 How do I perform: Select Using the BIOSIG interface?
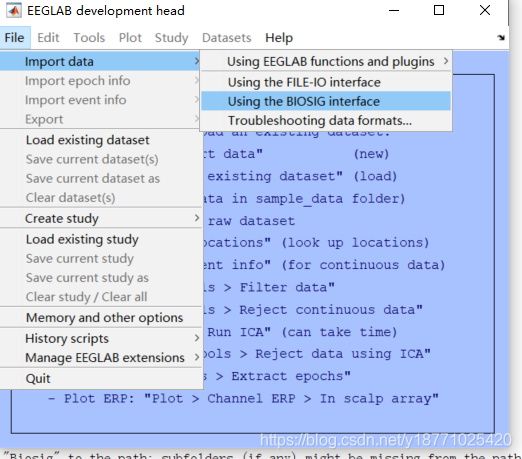[326, 101]
